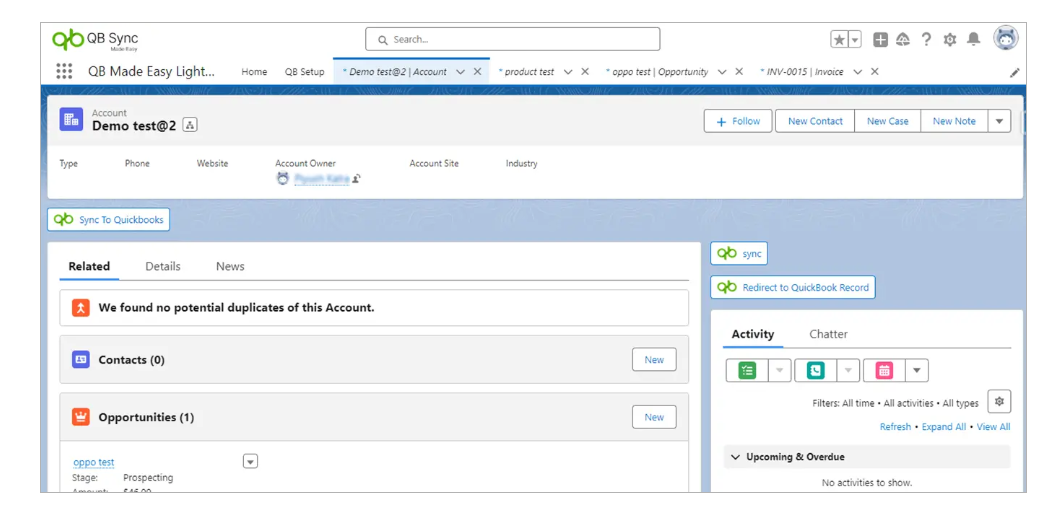Open more actions dropdown beside New Note
Image resolution: width=1063 pixels, height=525 pixels.
tap(999, 121)
